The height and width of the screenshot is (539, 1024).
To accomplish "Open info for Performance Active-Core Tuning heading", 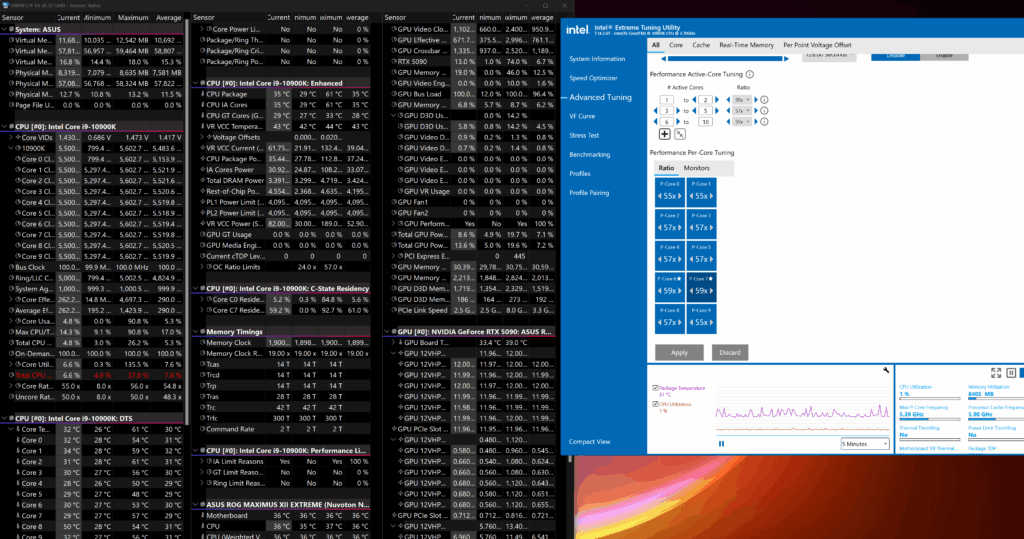I will [750, 74].
